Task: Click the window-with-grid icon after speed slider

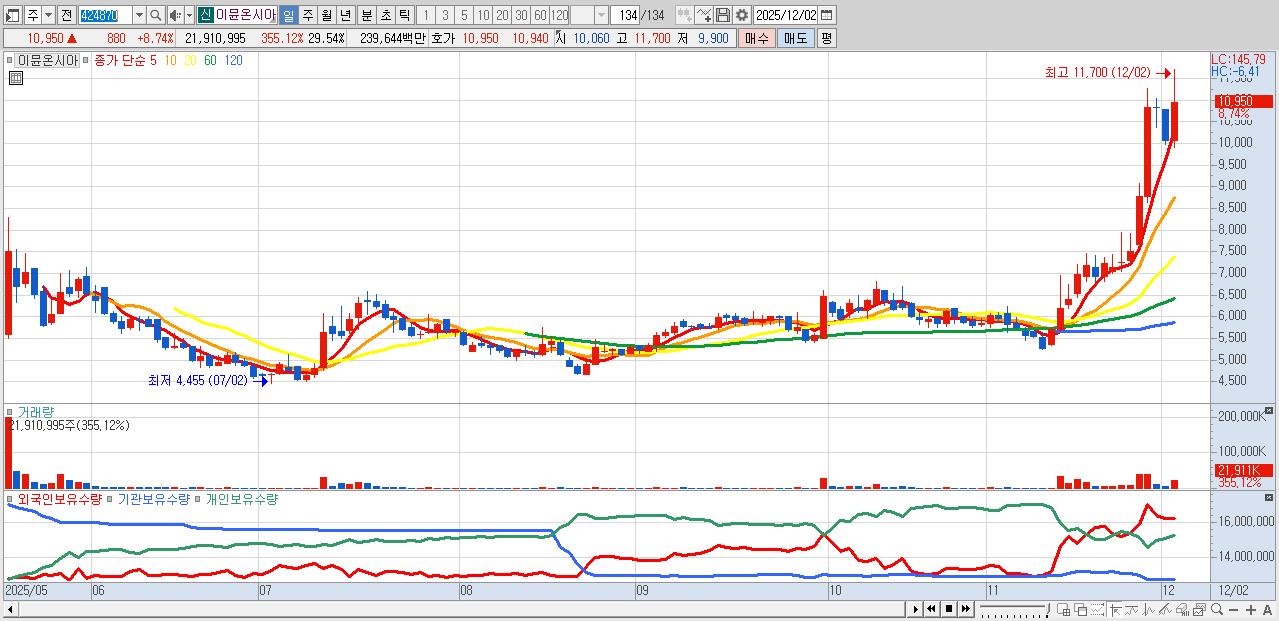Action: (1064, 609)
